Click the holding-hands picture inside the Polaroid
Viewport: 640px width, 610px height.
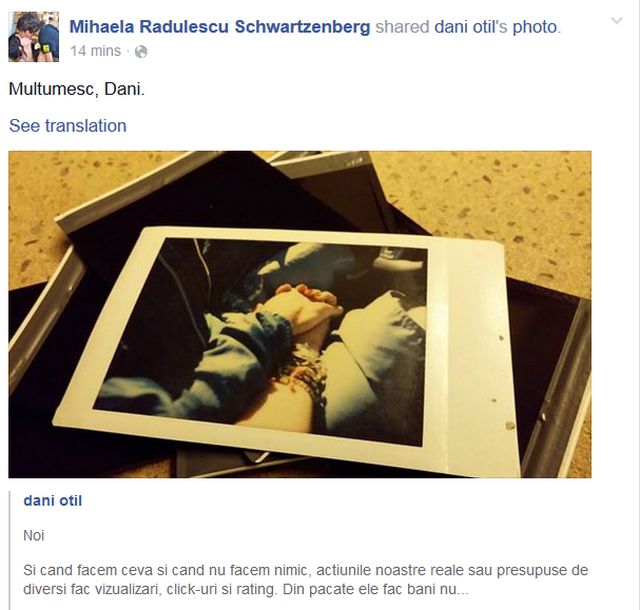point(261,342)
